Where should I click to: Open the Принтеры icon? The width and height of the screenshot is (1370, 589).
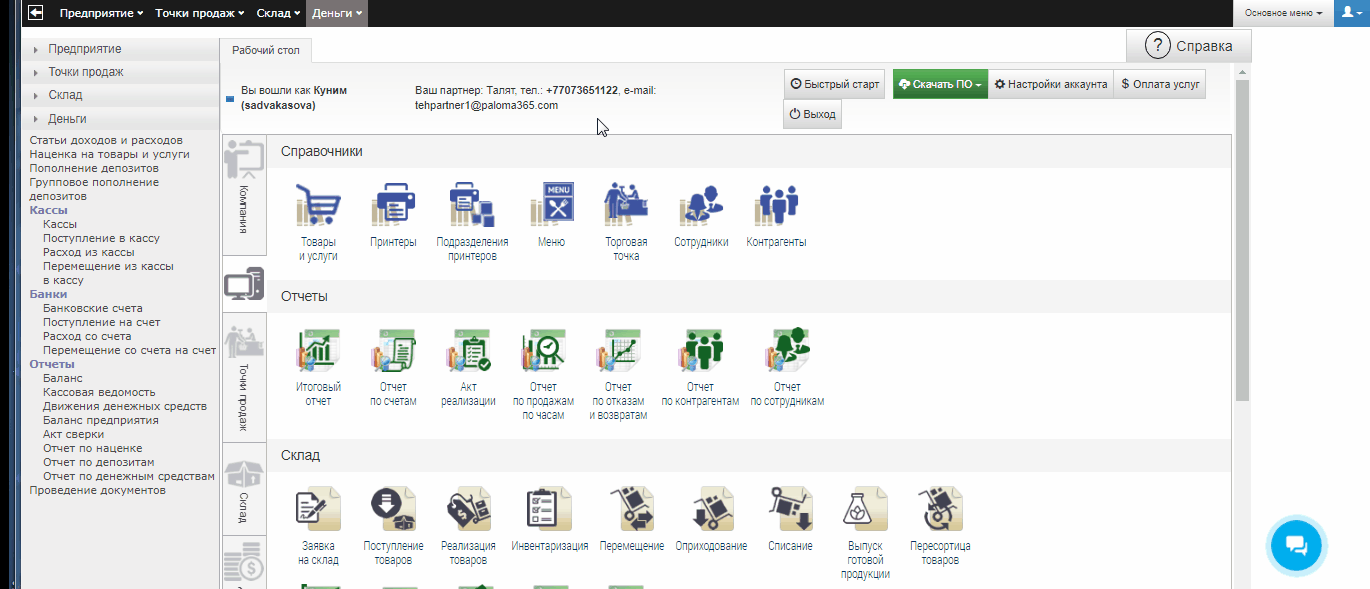(x=392, y=206)
